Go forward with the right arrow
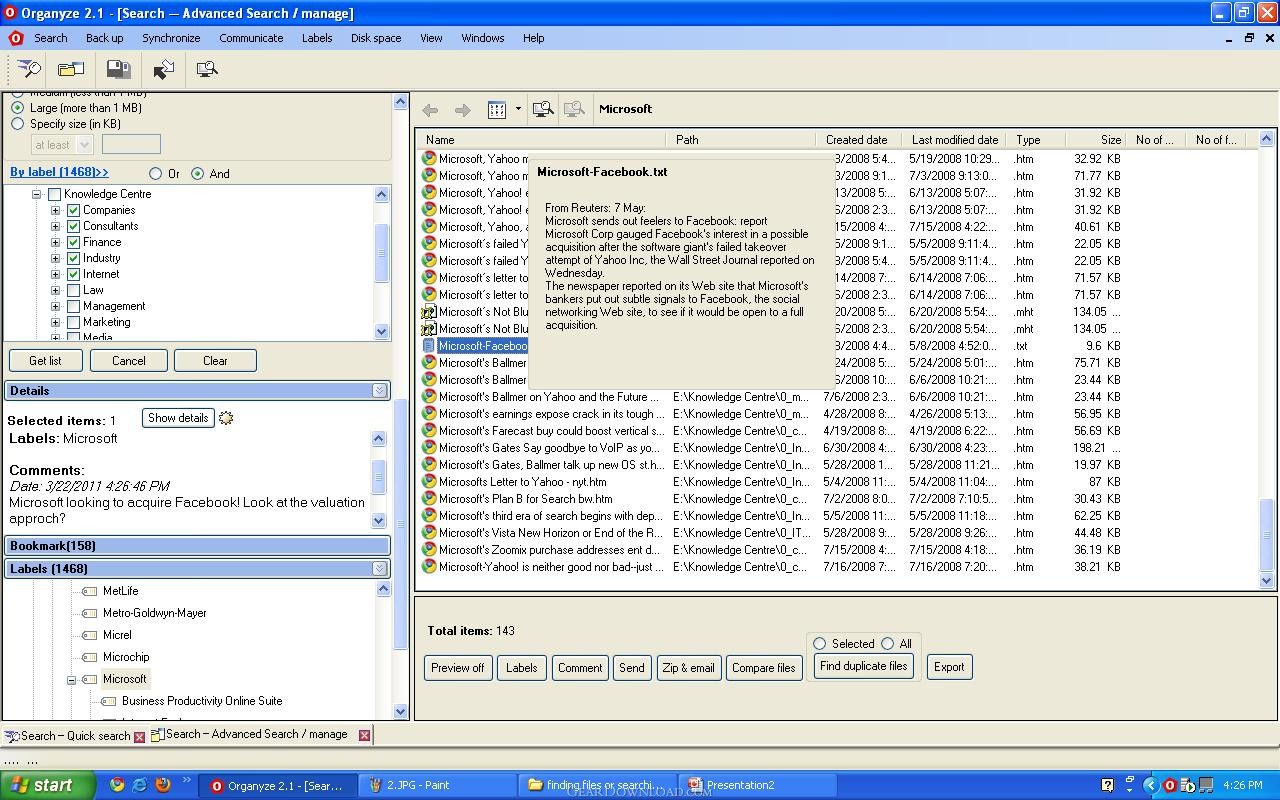 (462, 110)
